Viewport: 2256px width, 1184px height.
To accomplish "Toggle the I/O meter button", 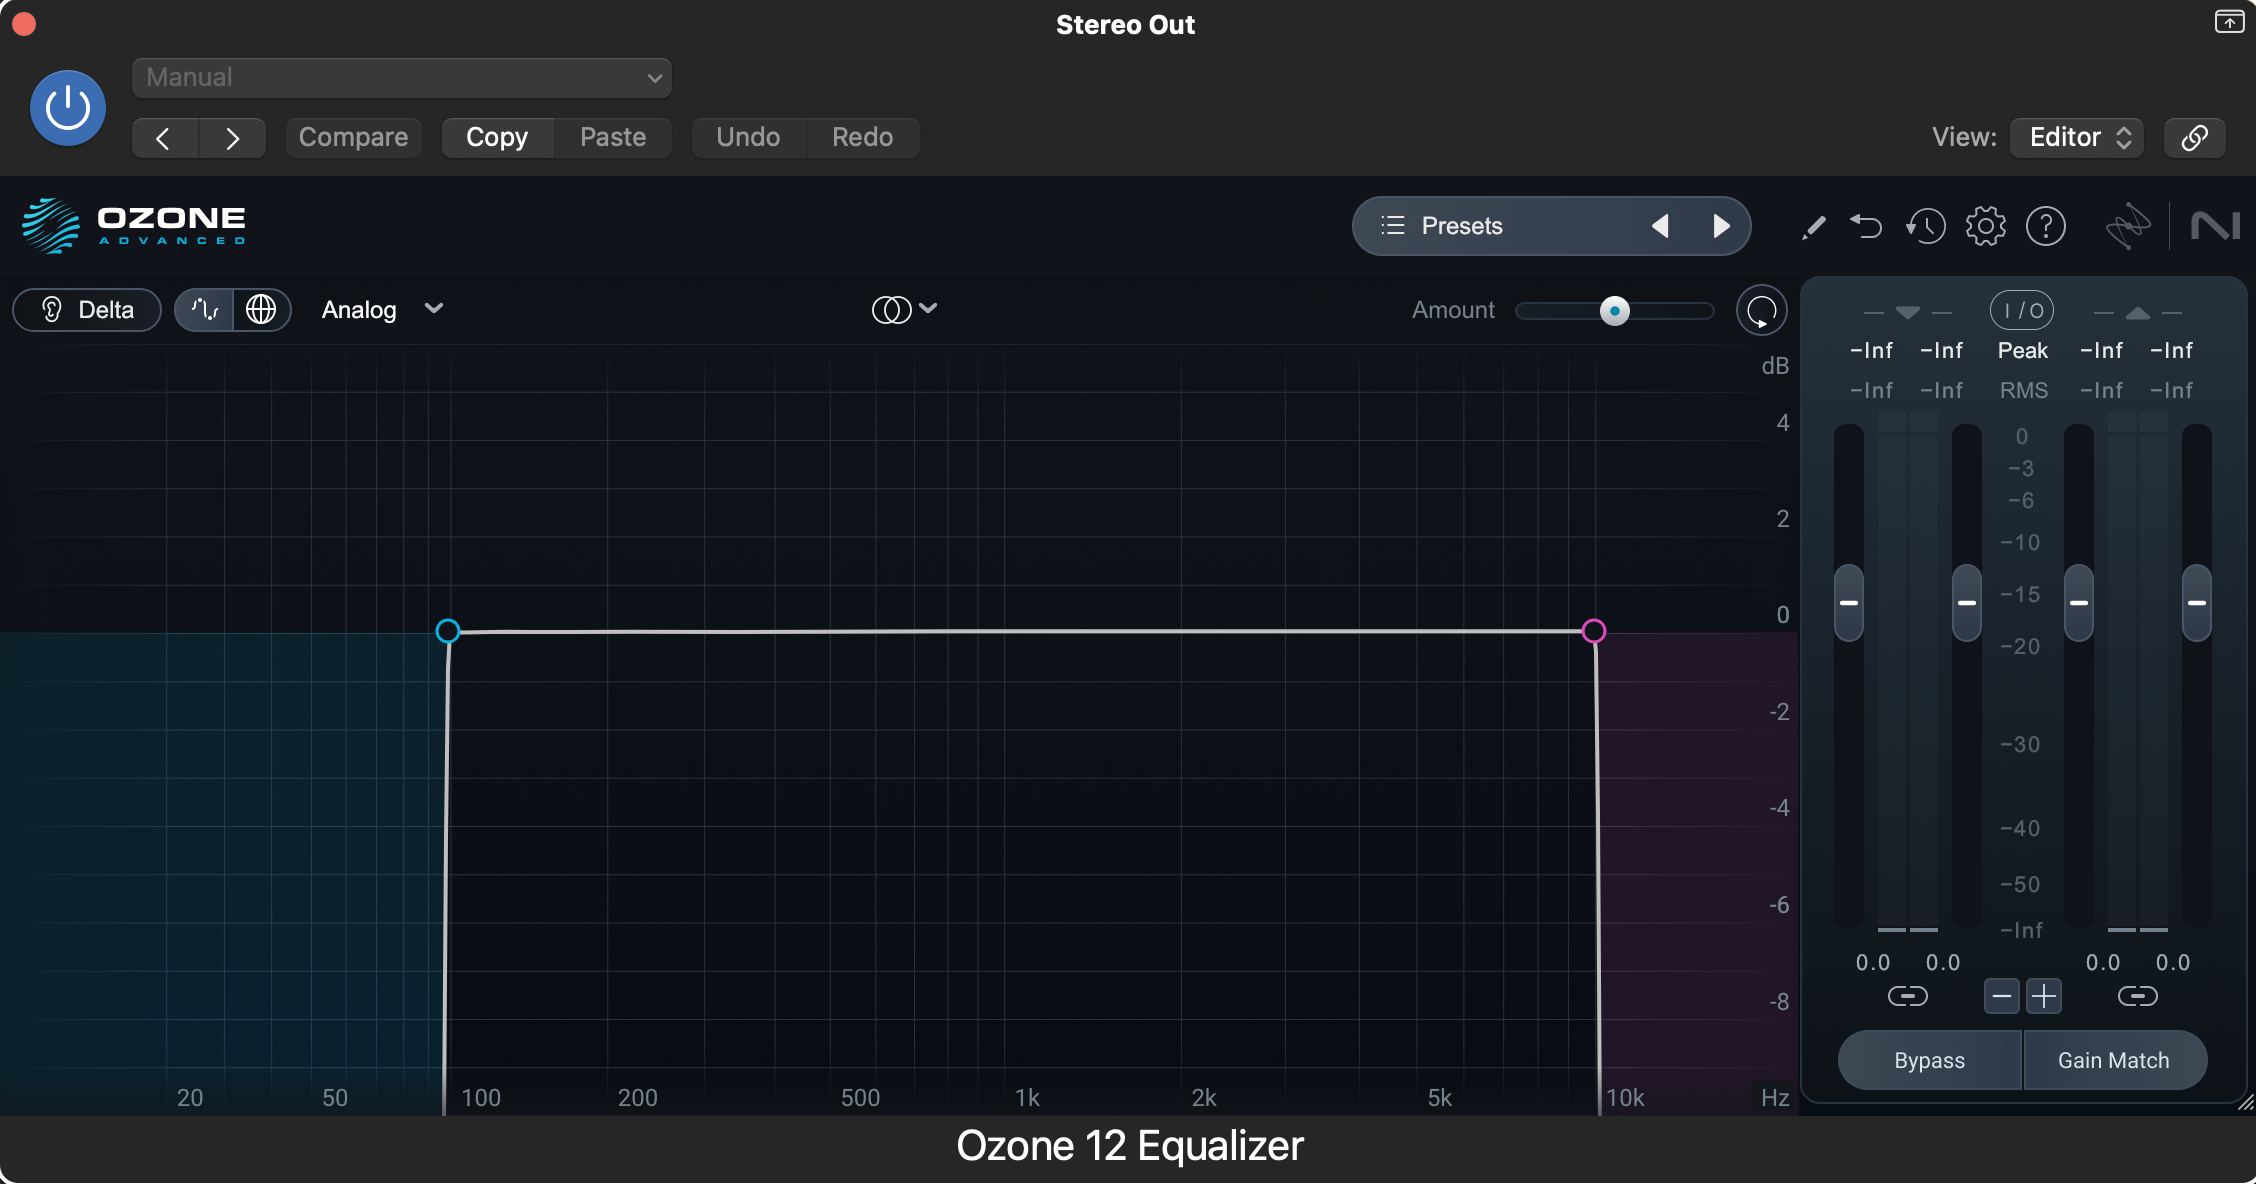I will point(2022,311).
